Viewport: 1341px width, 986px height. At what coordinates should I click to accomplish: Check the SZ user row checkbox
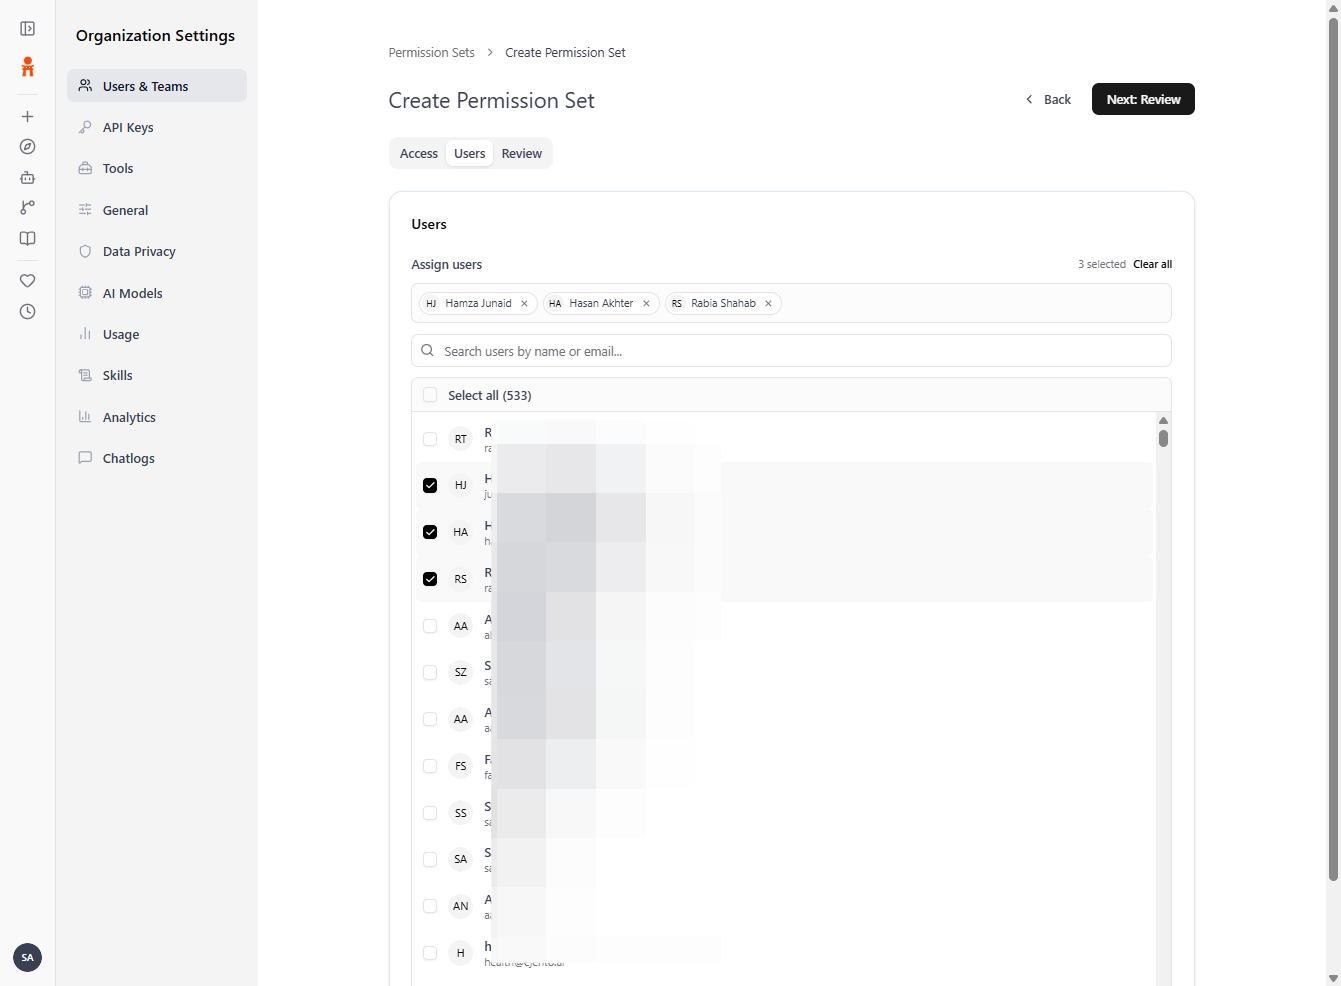[430, 673]
